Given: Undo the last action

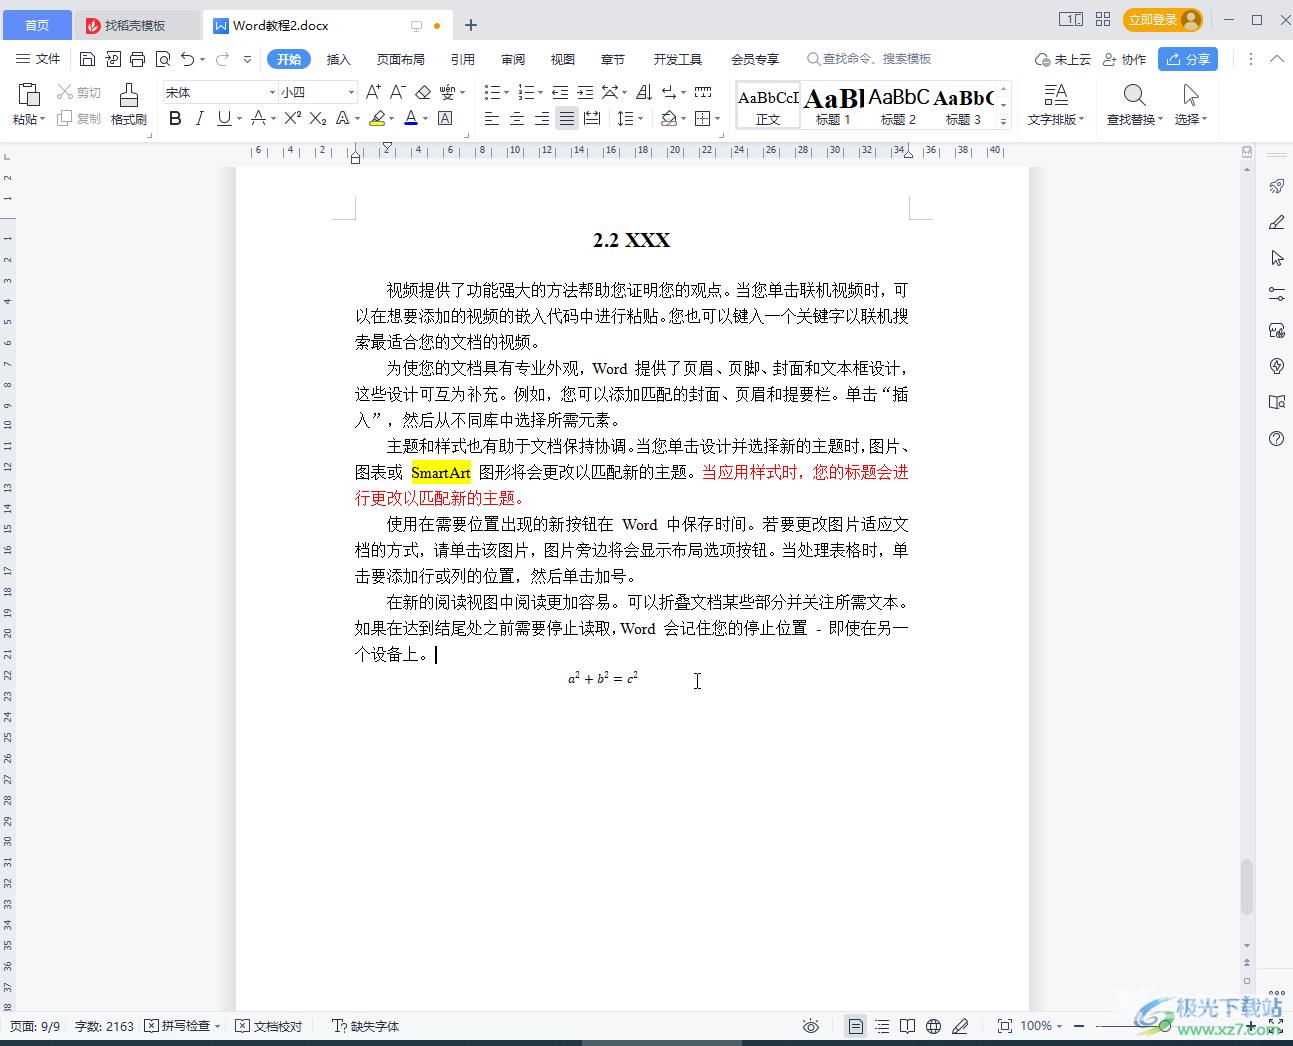Looking at the screenshot, I should click(x=187, y=59).
